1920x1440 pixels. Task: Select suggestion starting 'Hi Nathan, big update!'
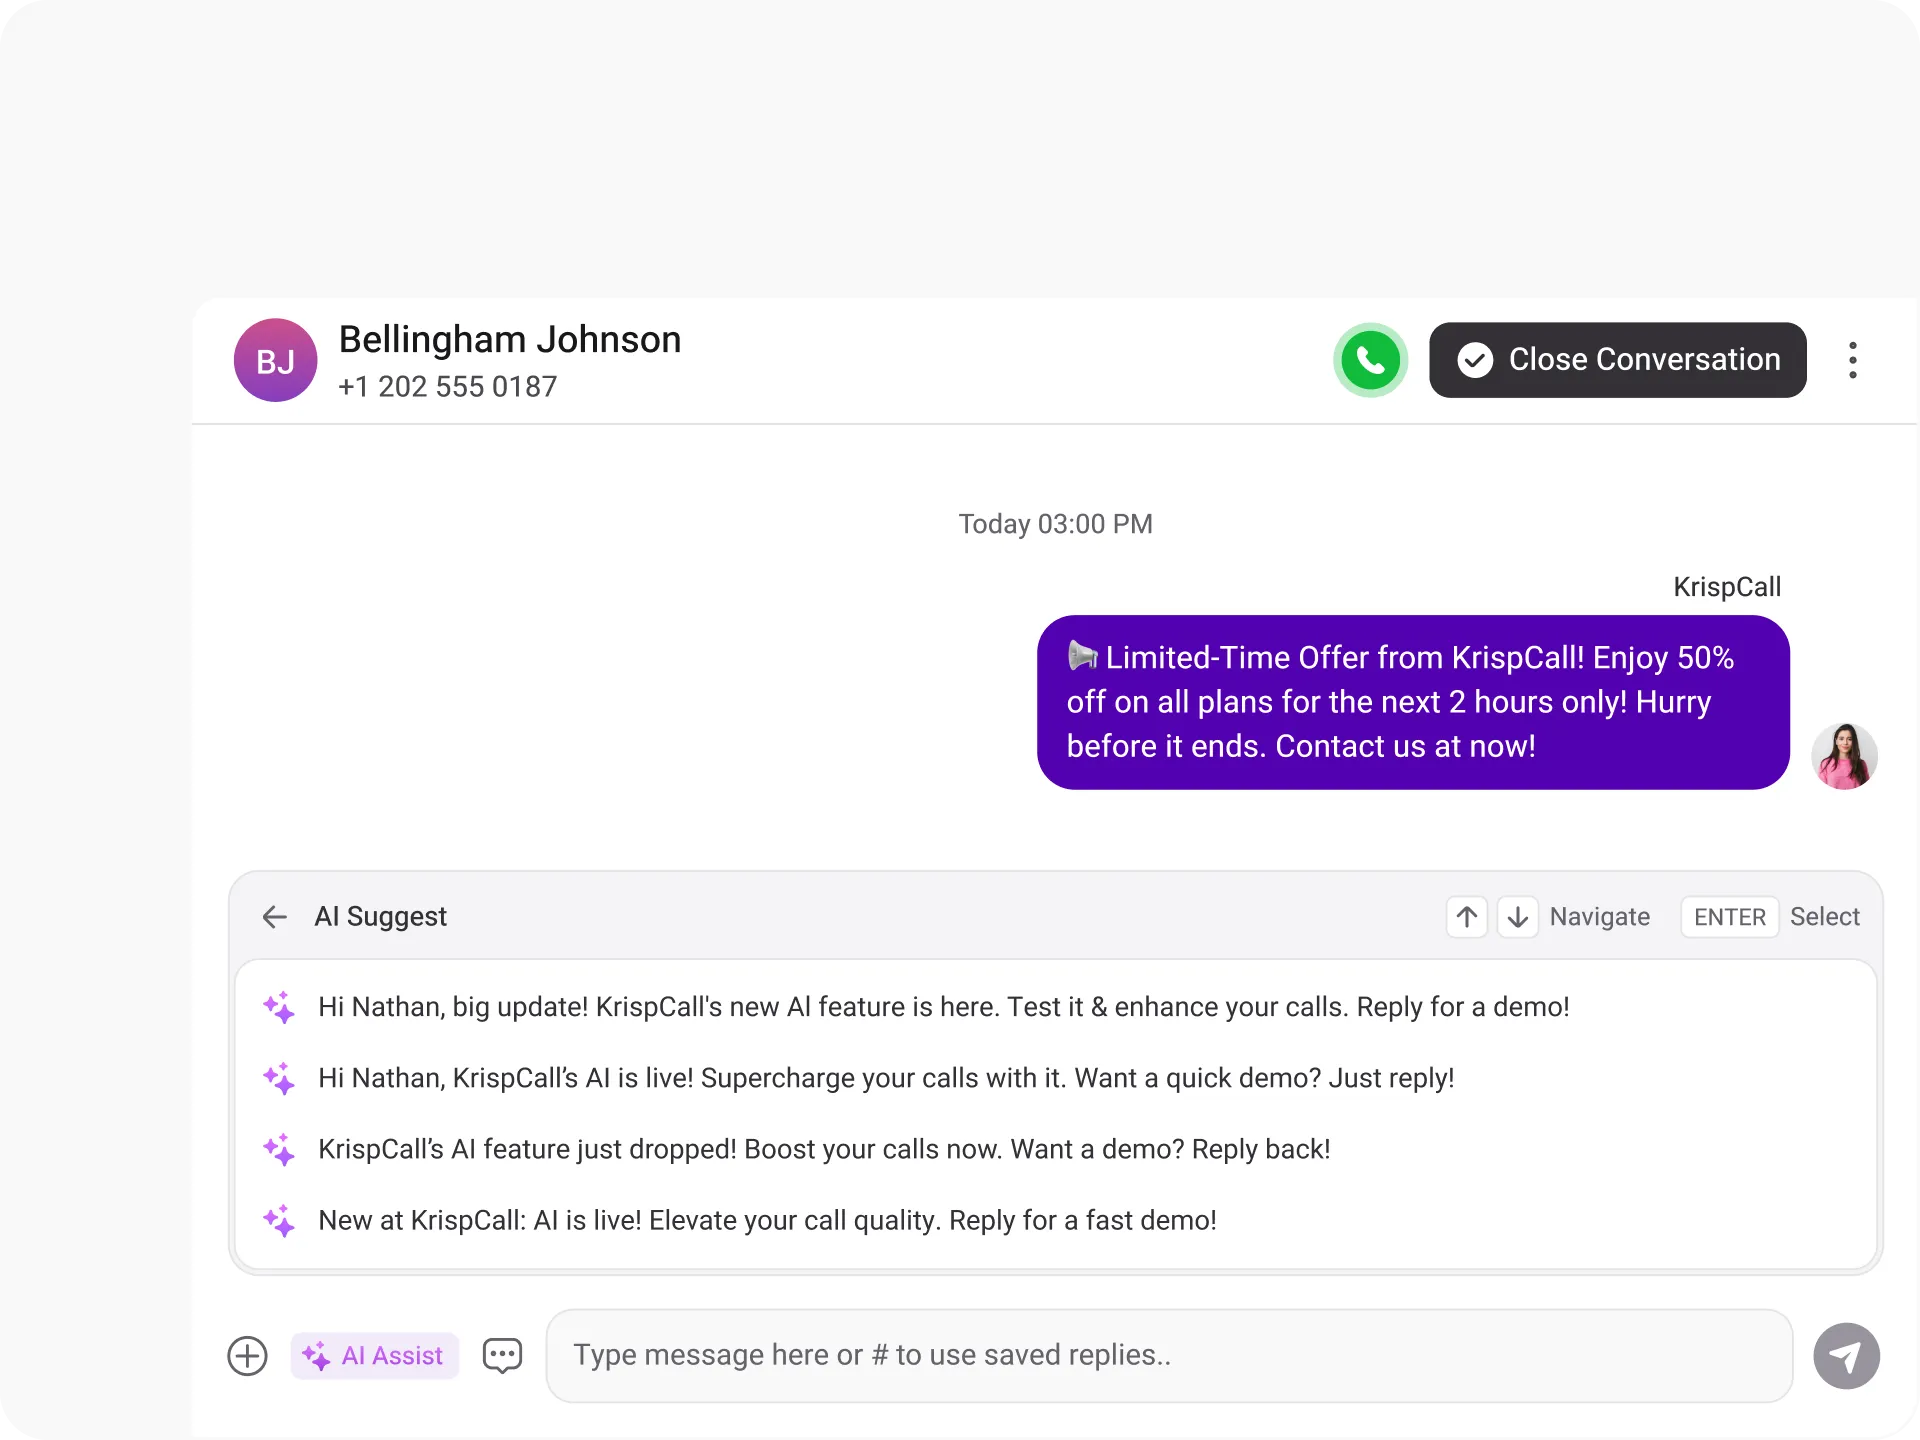tap(1056, 1007)
